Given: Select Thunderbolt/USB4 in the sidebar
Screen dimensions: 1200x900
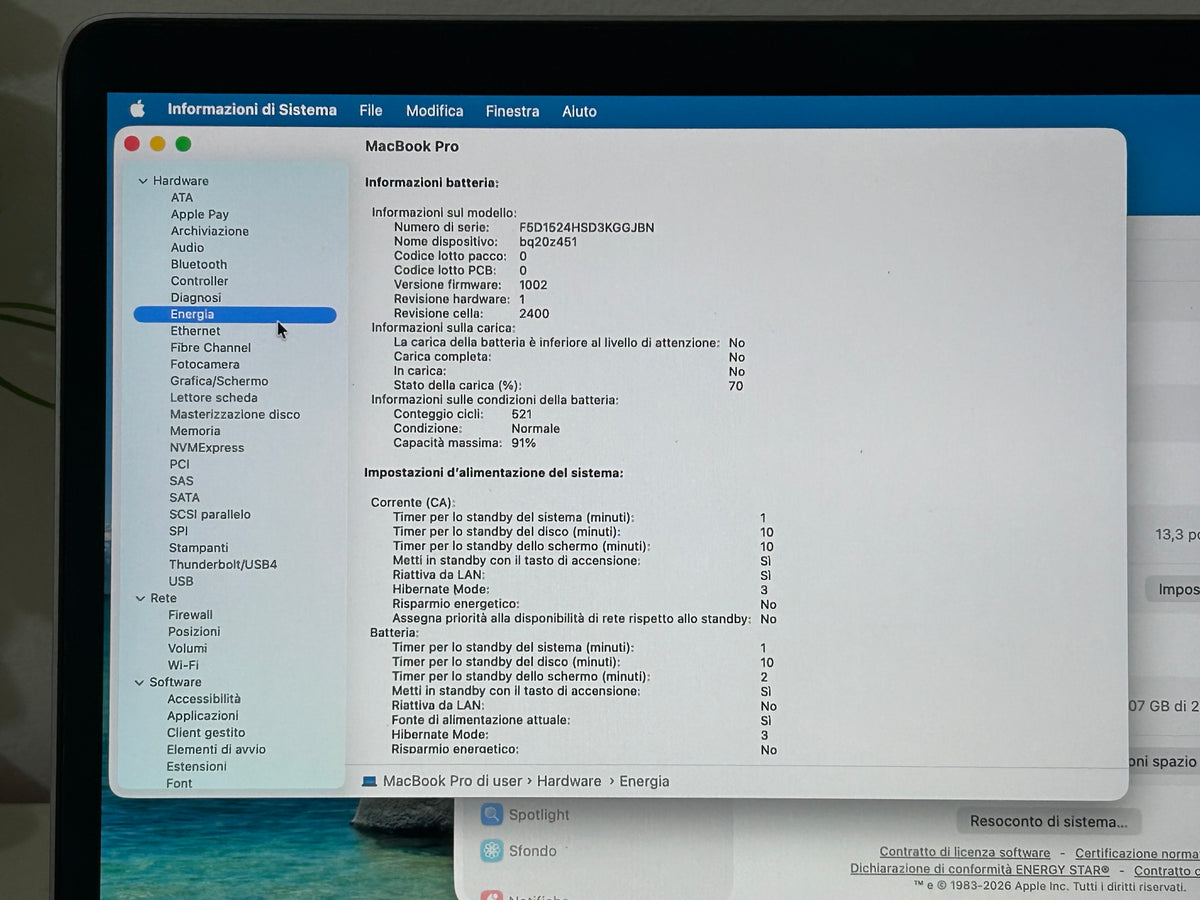Looking at the screenshot, I should pos(223,565).
